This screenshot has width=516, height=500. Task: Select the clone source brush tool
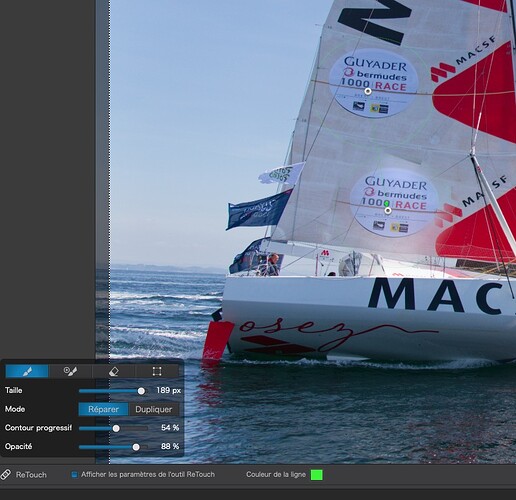click(70, 371)
